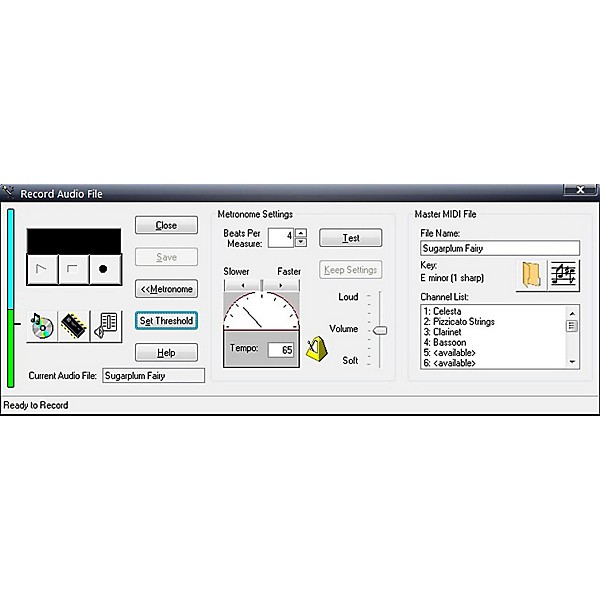
Task: Click the Play transport button
Action: click(42, 269)
